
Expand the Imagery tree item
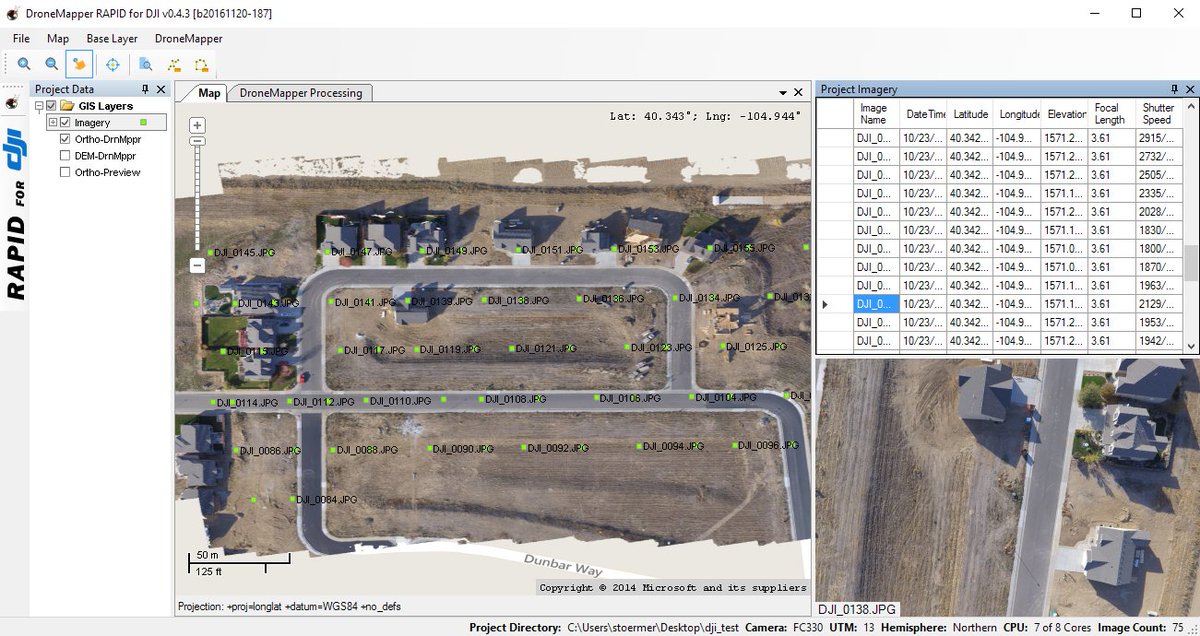(53, 122)
